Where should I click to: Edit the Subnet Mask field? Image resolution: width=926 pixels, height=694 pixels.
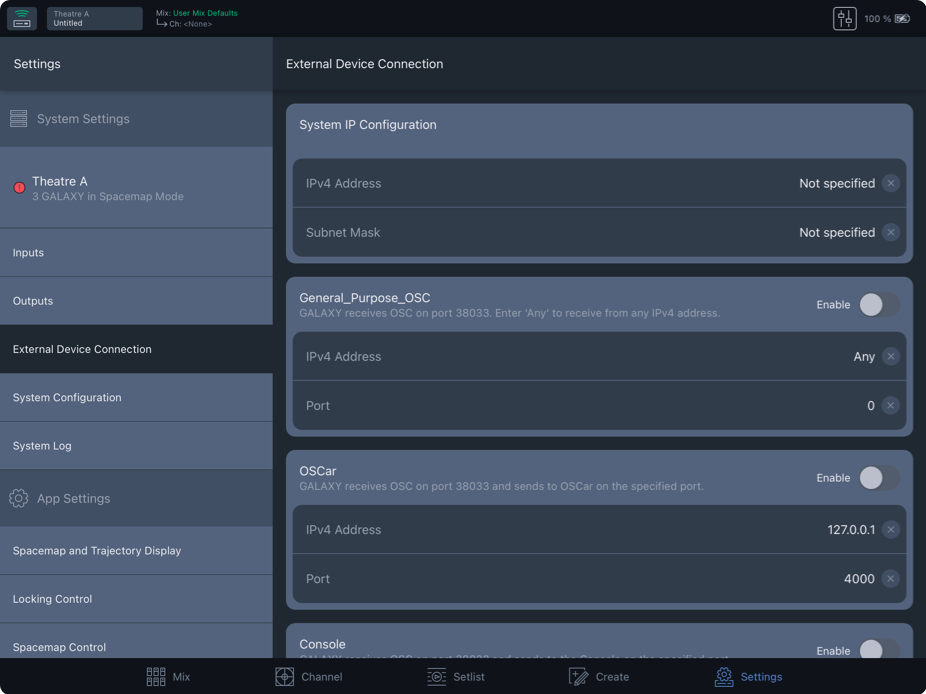[599, 232]
